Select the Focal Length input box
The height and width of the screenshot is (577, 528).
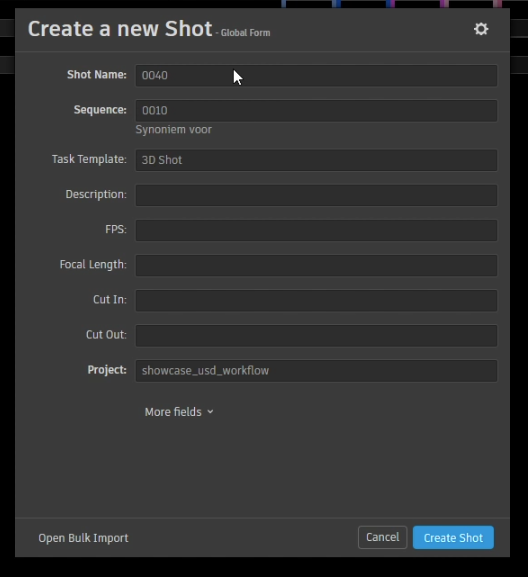pos(316,265)
